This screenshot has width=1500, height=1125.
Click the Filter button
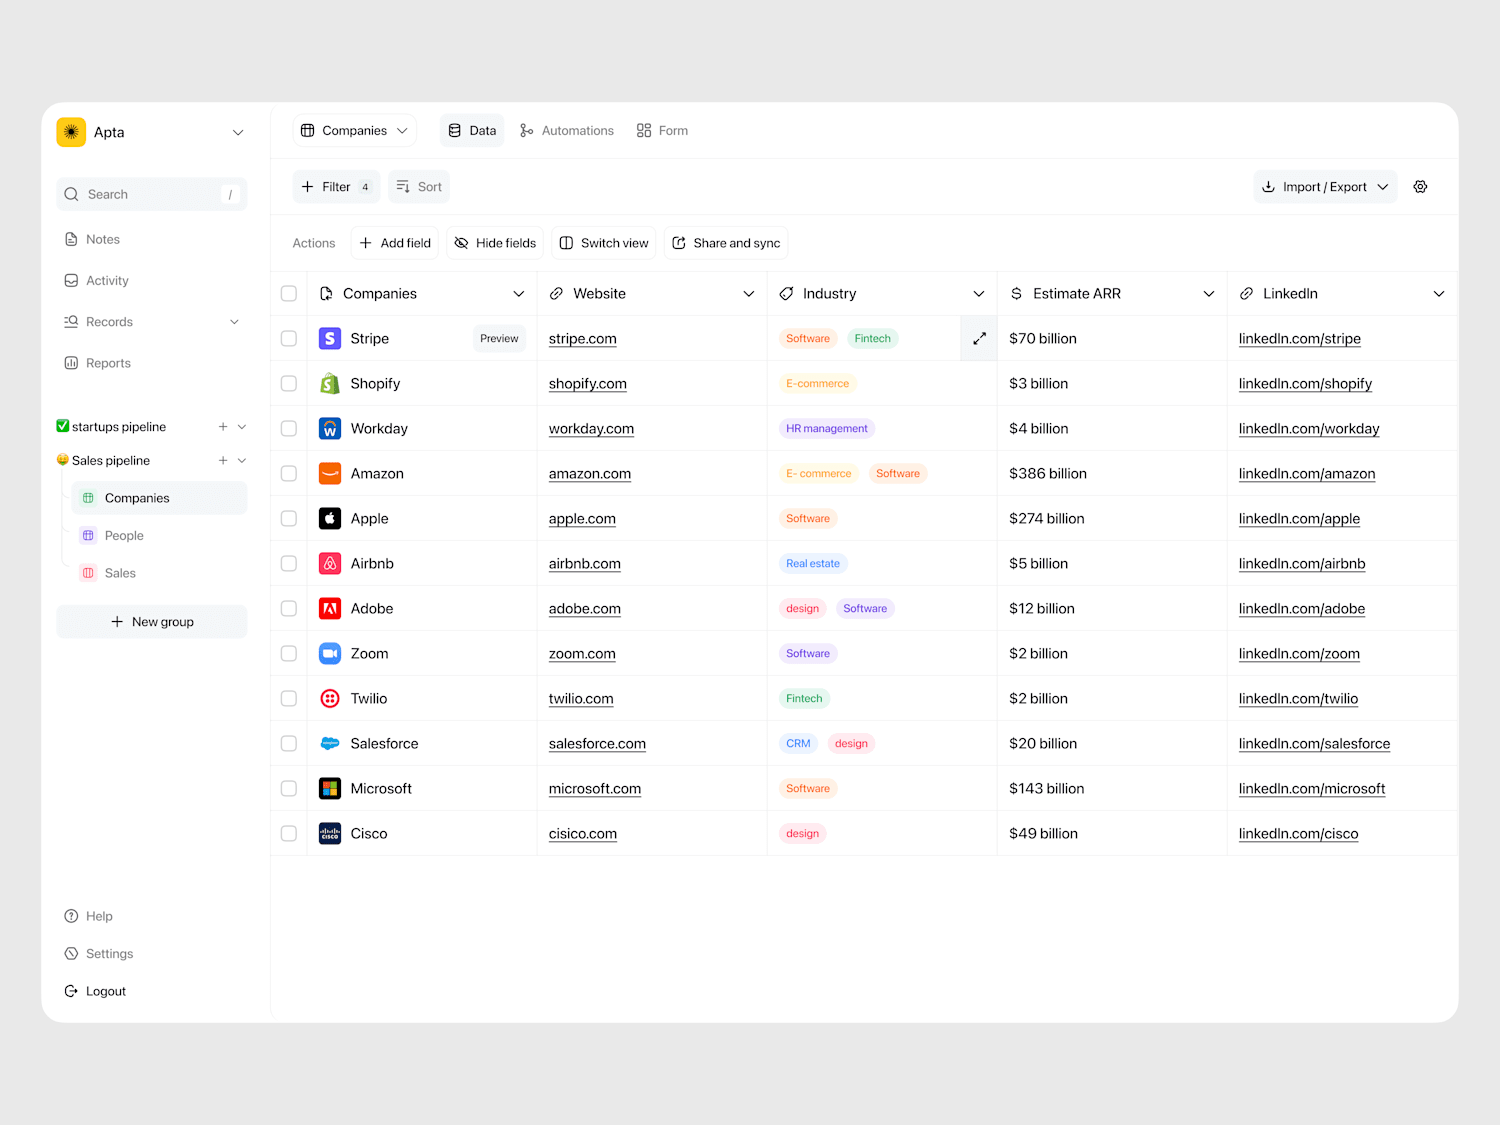coord(337,187)
